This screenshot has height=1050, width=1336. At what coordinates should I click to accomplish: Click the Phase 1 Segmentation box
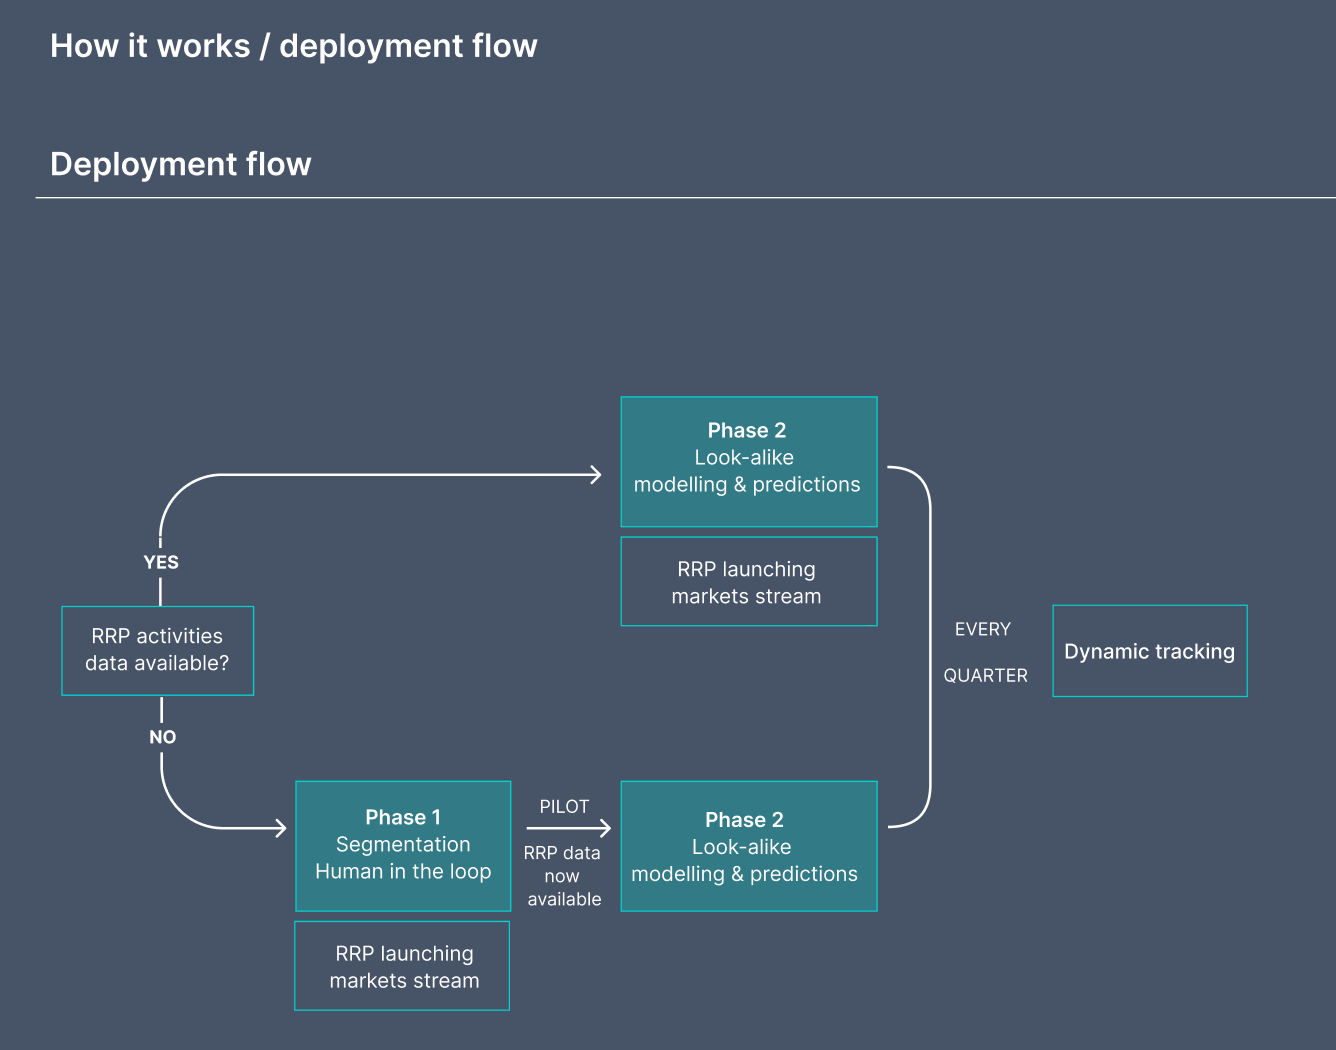tap(403, 846)
